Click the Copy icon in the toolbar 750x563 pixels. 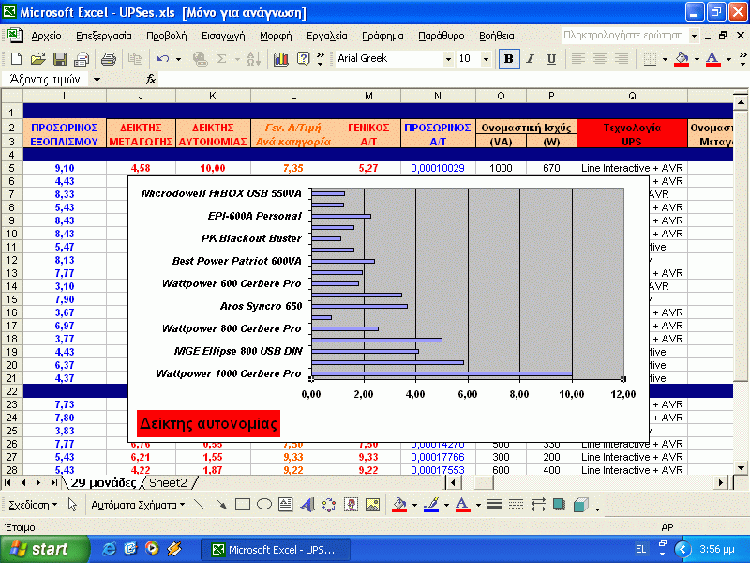coord(134,59)
